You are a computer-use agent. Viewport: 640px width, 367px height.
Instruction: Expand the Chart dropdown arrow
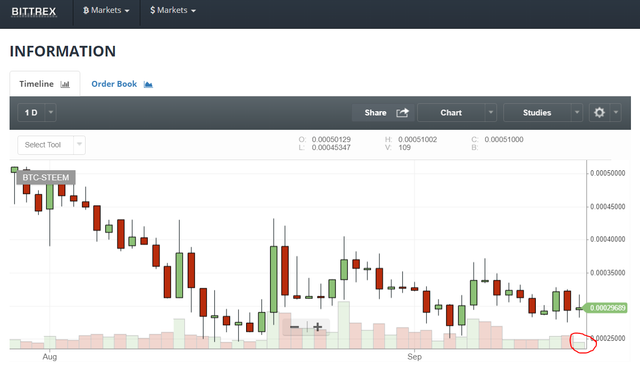tap(491, 112)
